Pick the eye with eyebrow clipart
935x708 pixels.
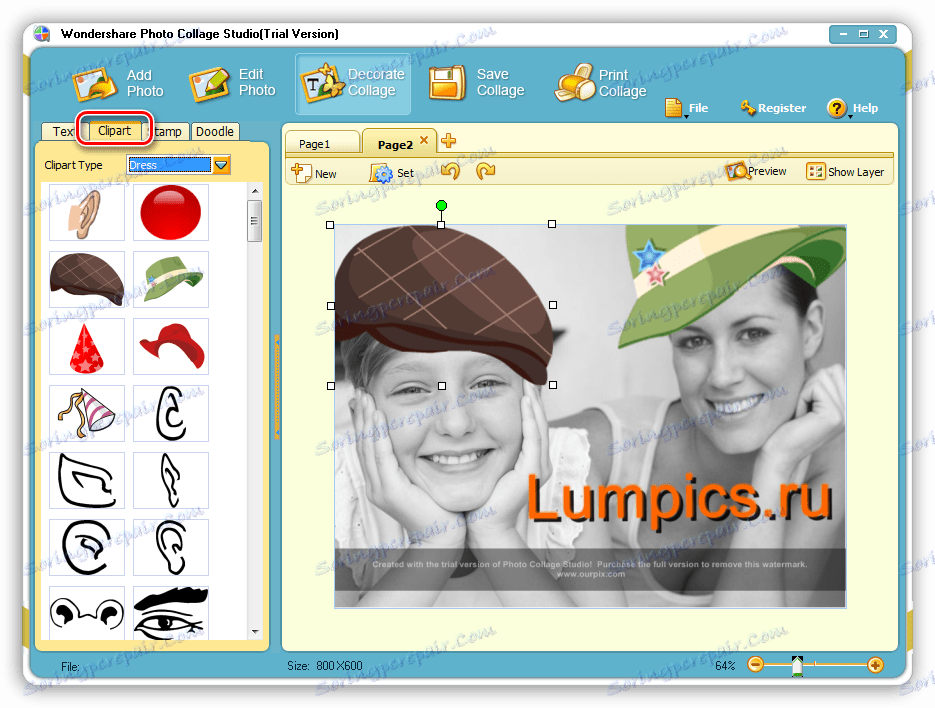[x=171, y=613]
